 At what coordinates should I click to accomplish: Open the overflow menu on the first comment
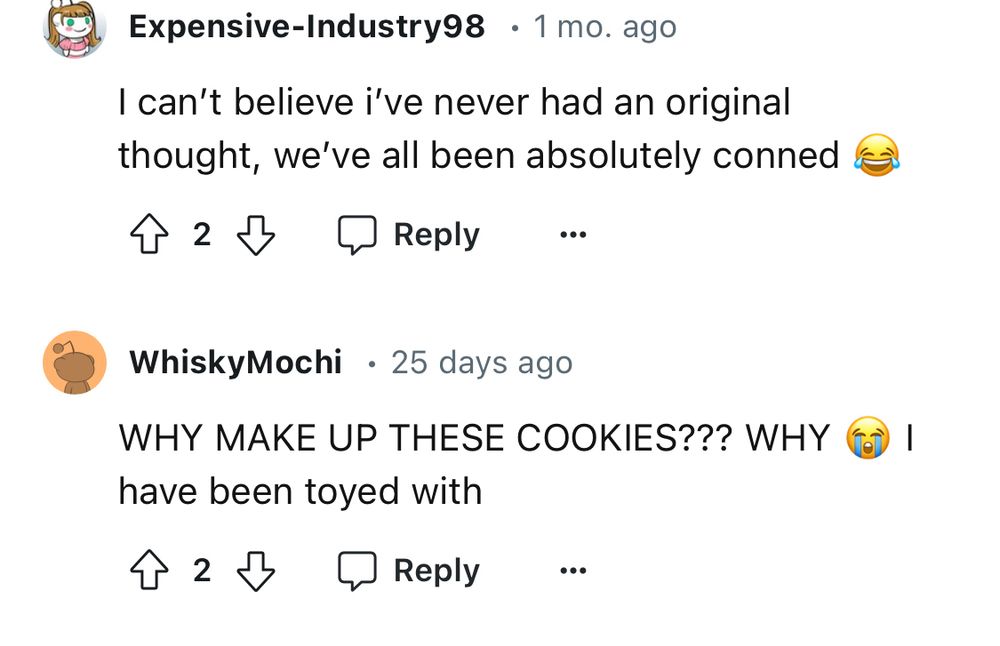tap(571, 235)
